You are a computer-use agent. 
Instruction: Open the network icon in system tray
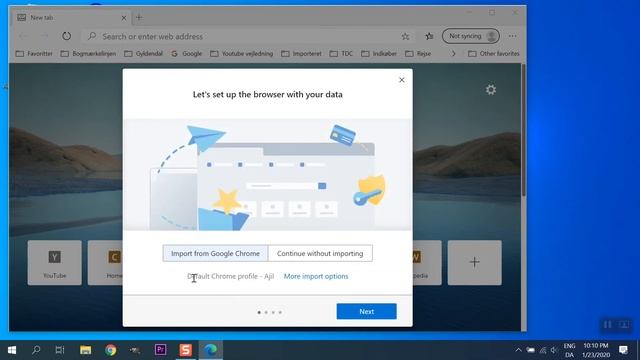tap(542, 350)
